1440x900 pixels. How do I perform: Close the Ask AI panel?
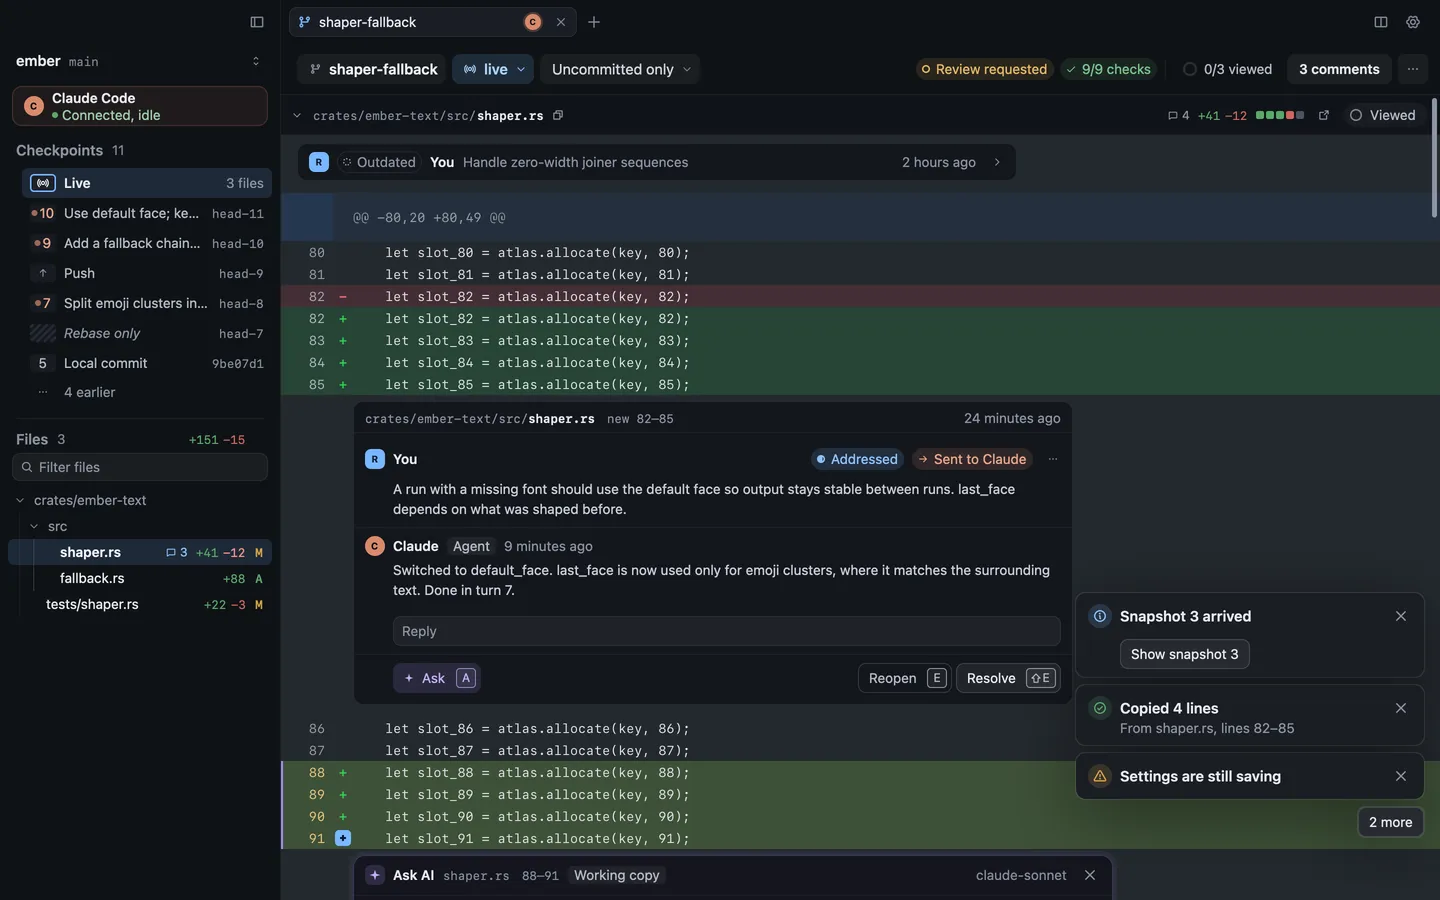[1090, 875]
